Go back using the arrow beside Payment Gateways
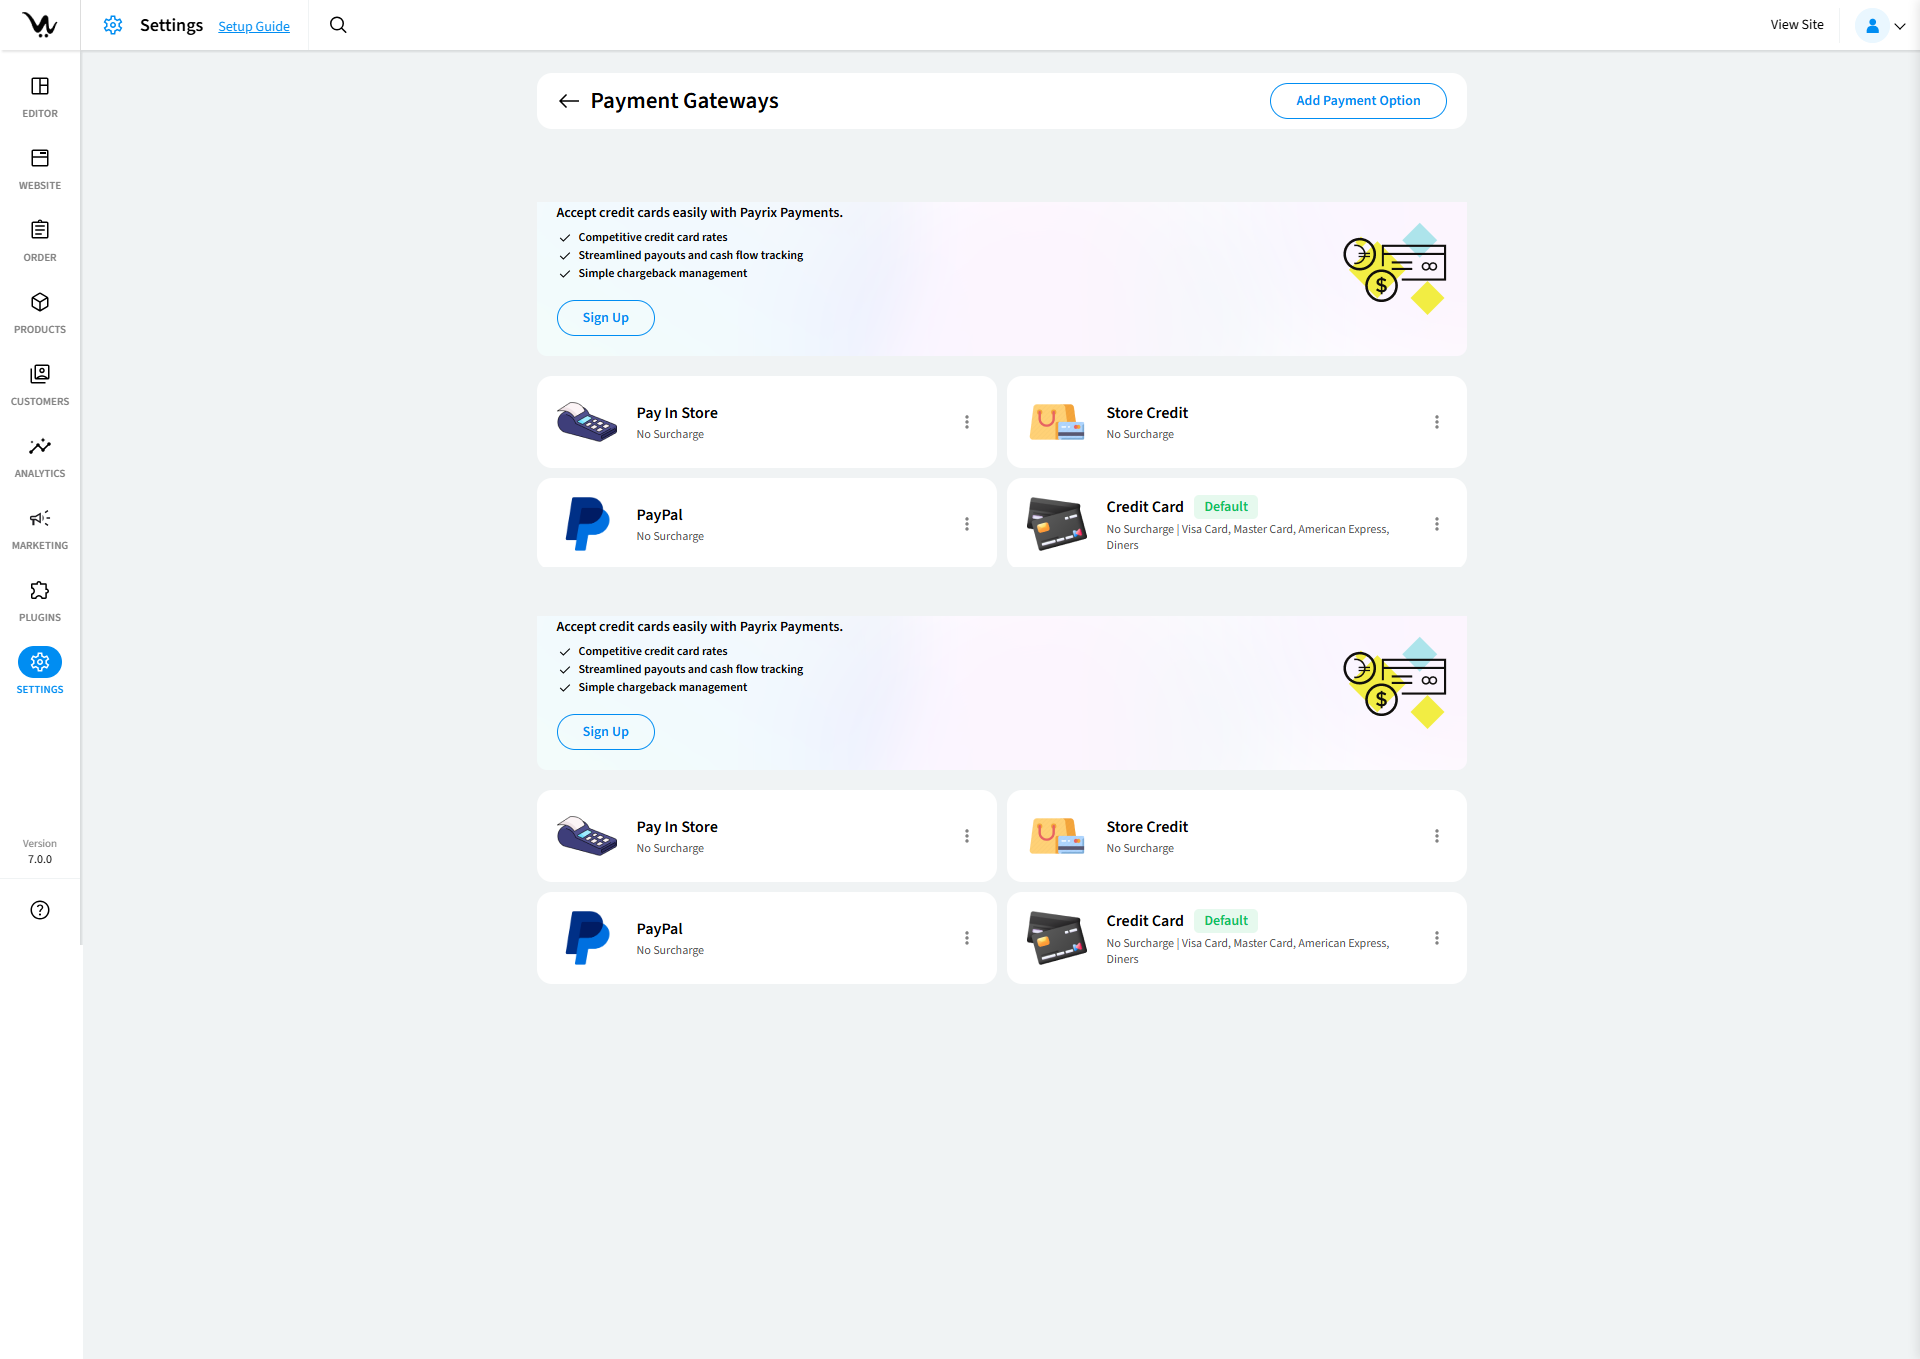The width and height of the screenshot is (1920, 1359). pyautogui.click(x=568, y=100)
